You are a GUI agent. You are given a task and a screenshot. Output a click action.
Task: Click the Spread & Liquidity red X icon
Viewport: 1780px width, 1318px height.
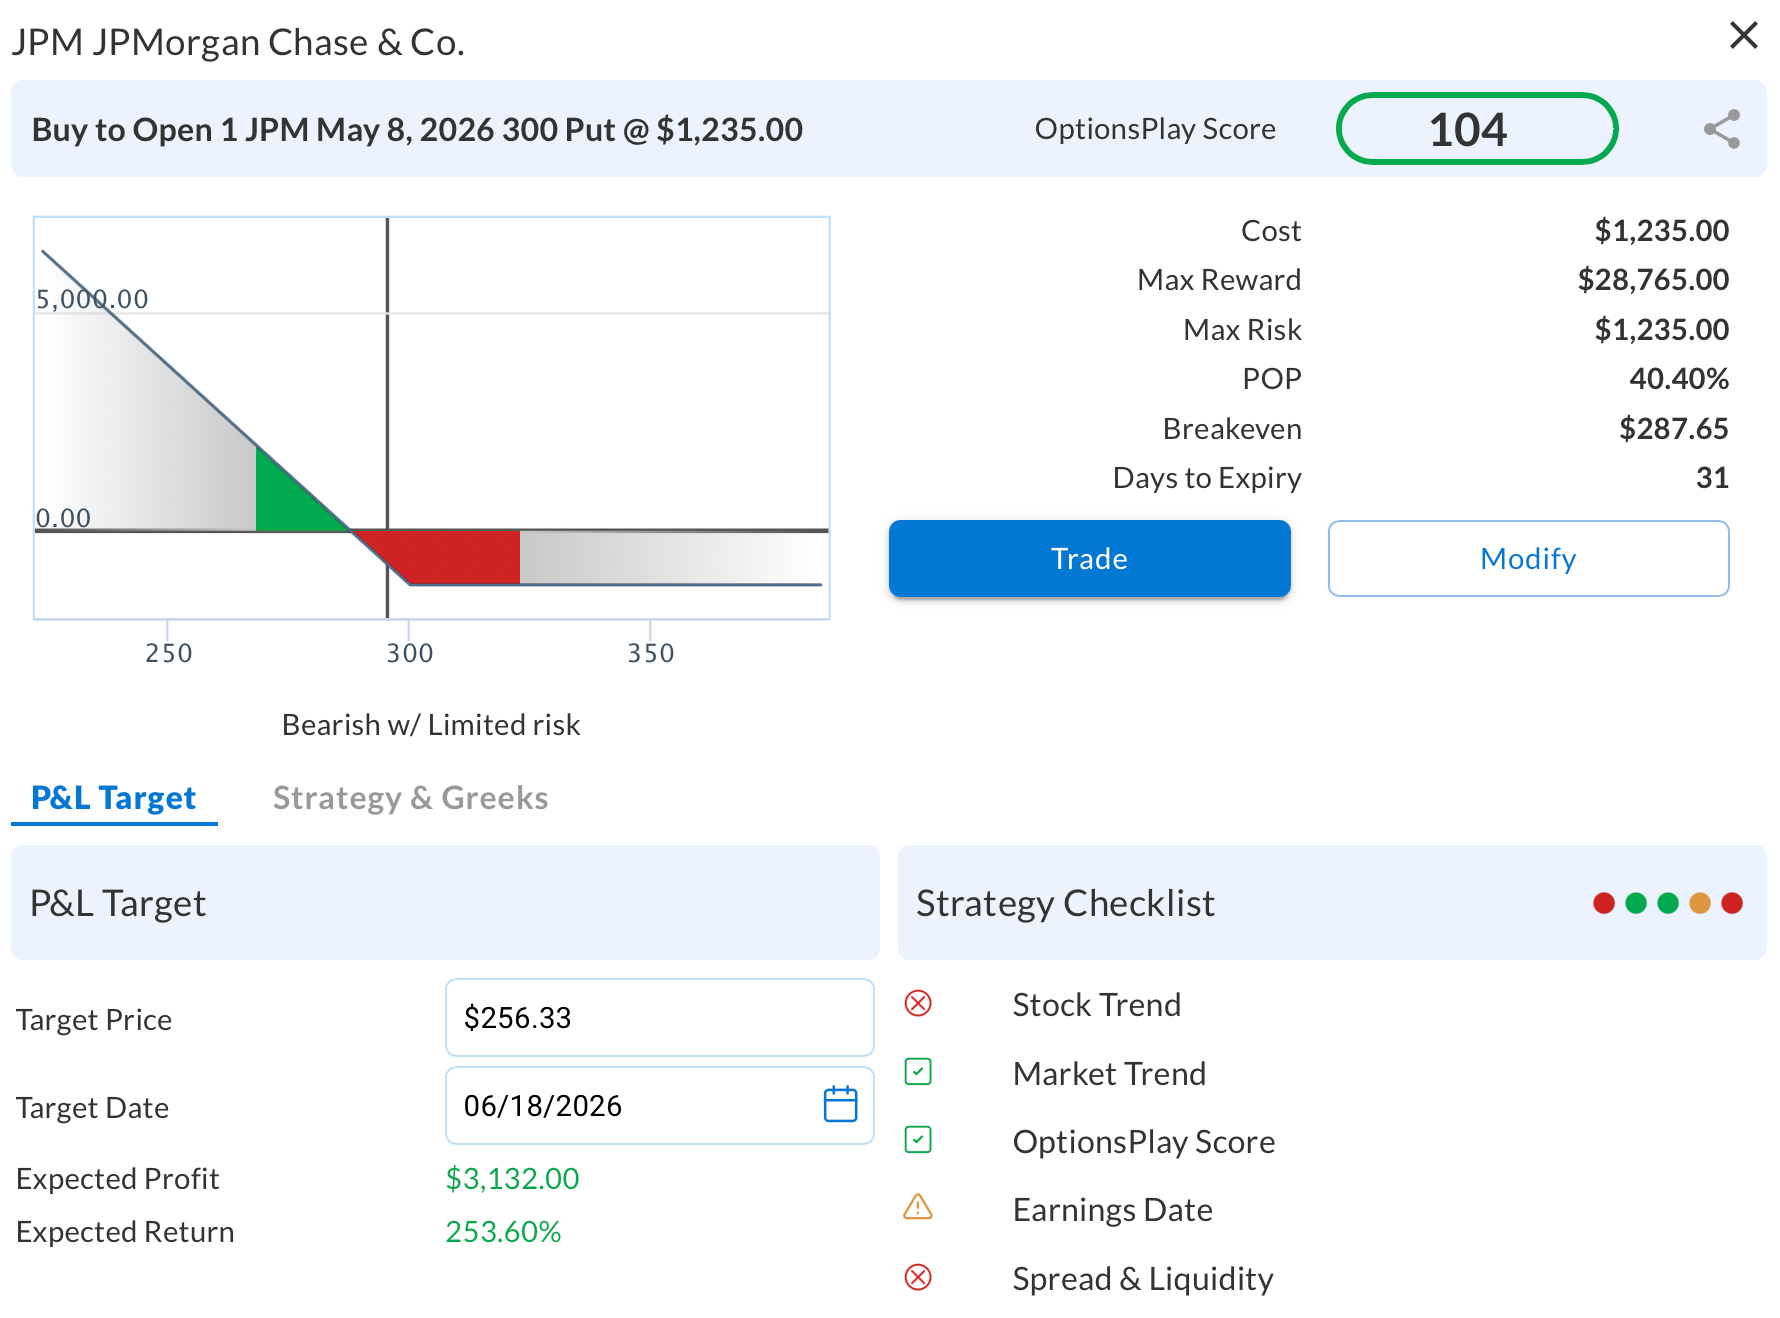pyautogui.click(x=918, y=1277)
